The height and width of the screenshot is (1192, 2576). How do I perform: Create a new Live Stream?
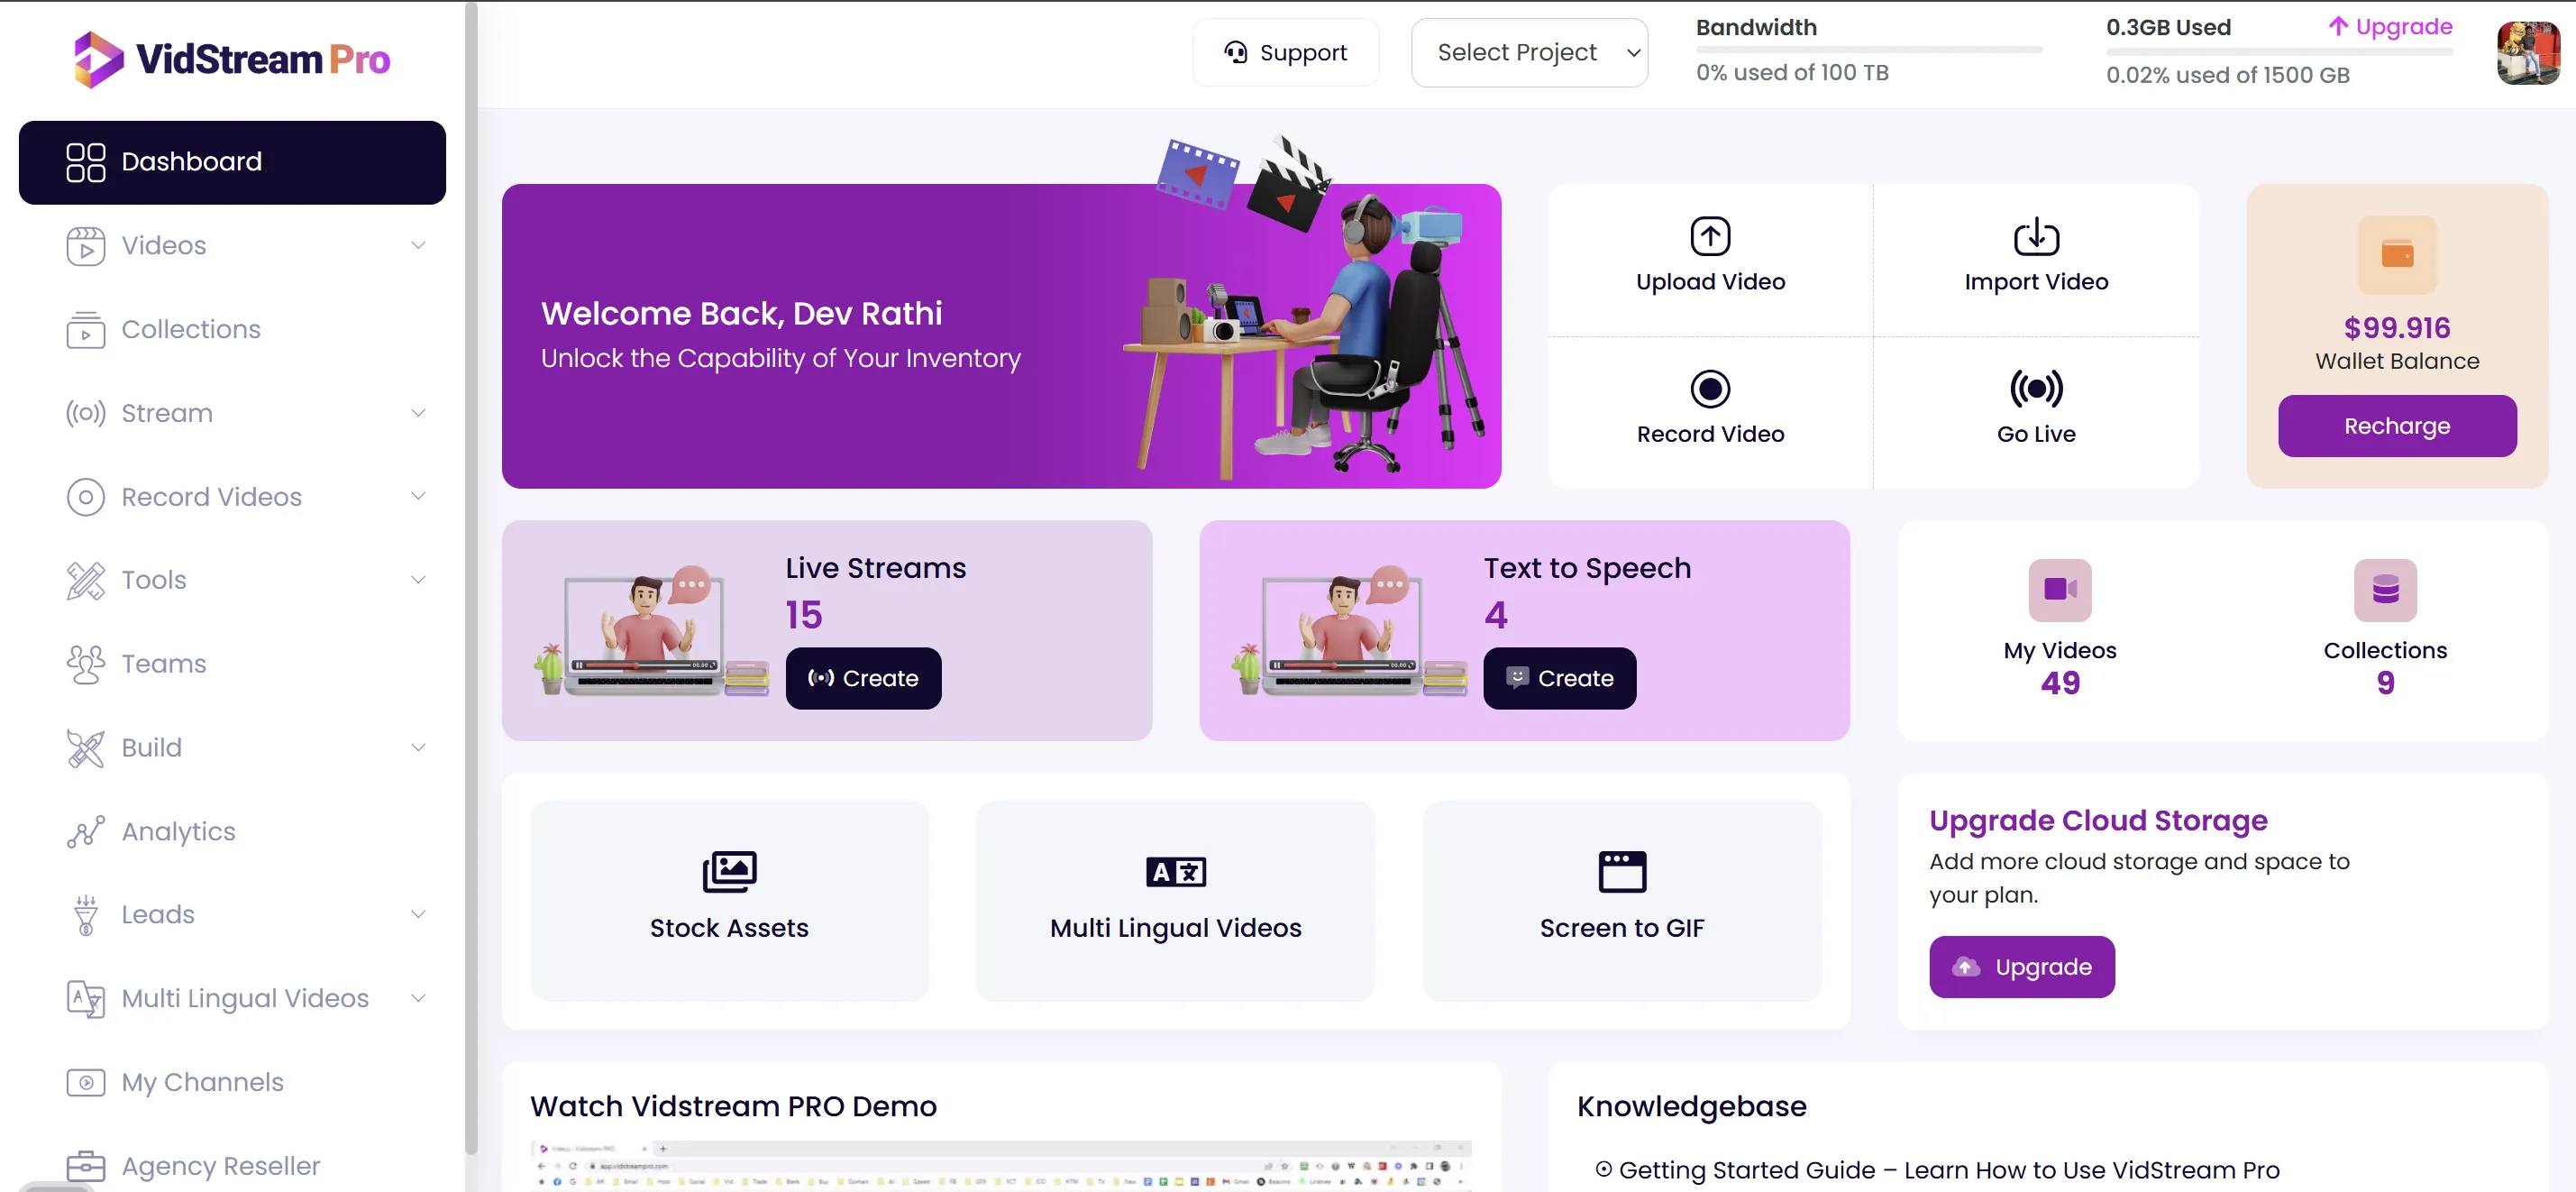click(x=863, y=679)
